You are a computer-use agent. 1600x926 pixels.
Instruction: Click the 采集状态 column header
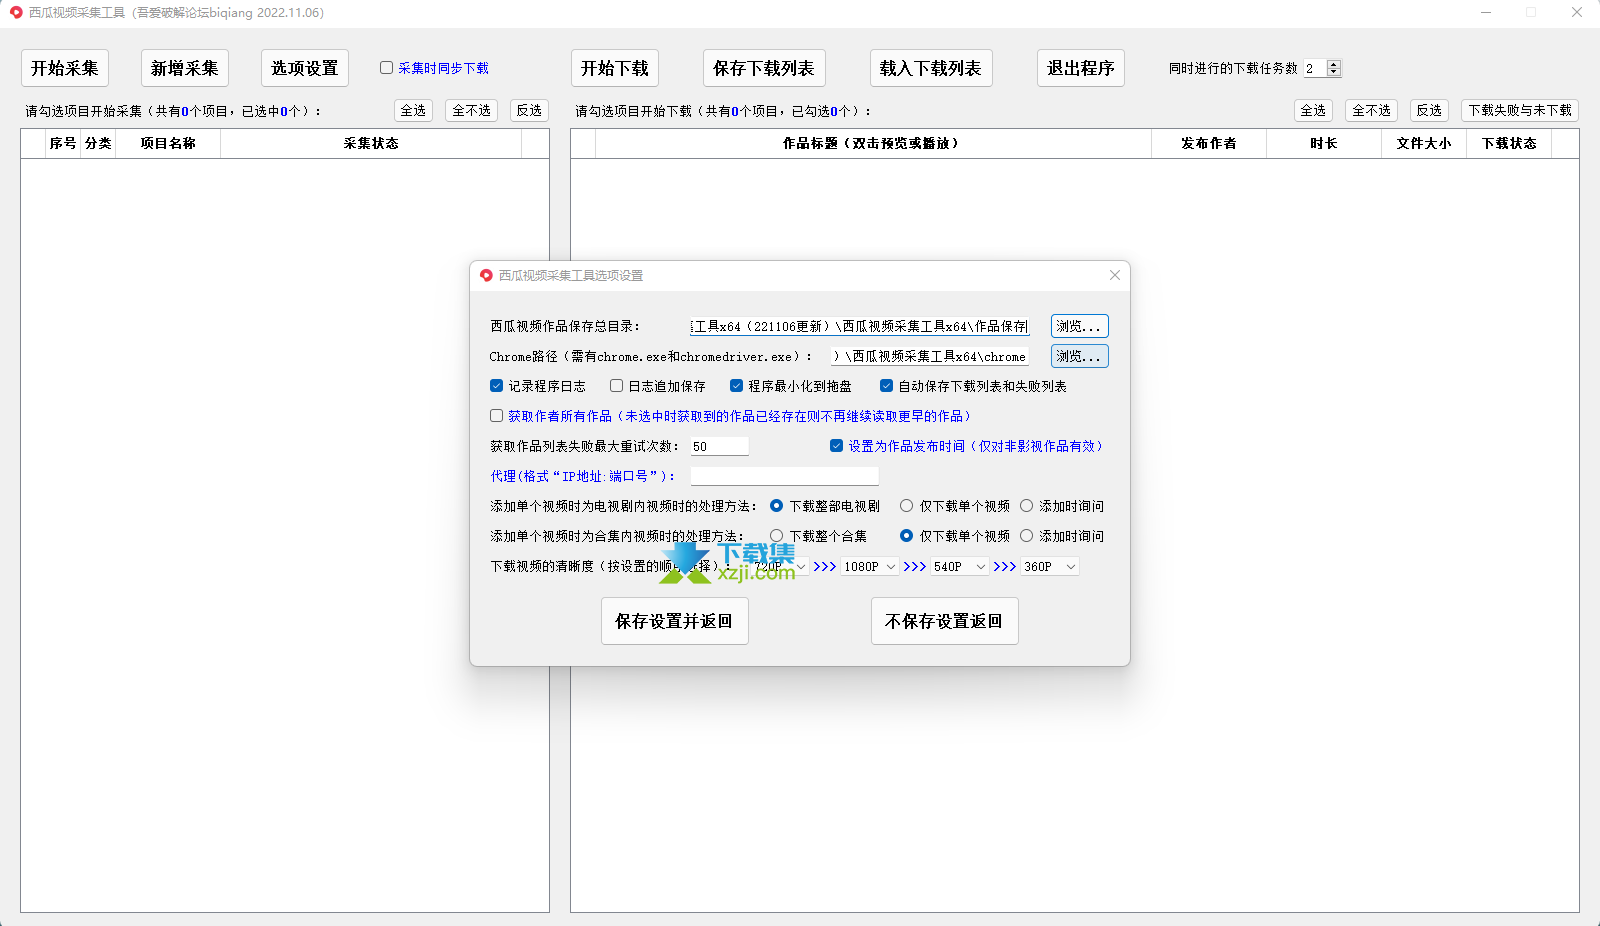click(371, 143)
